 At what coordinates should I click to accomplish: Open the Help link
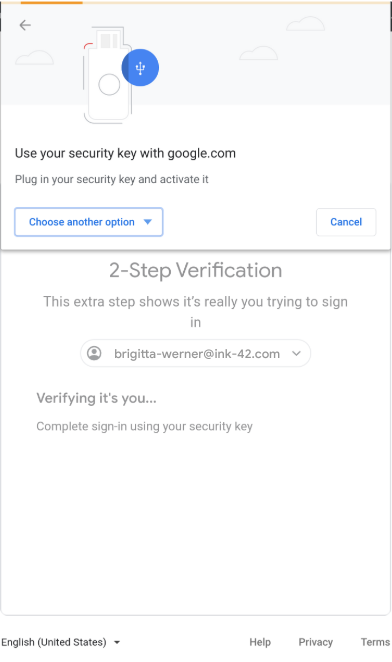point(260,642)
